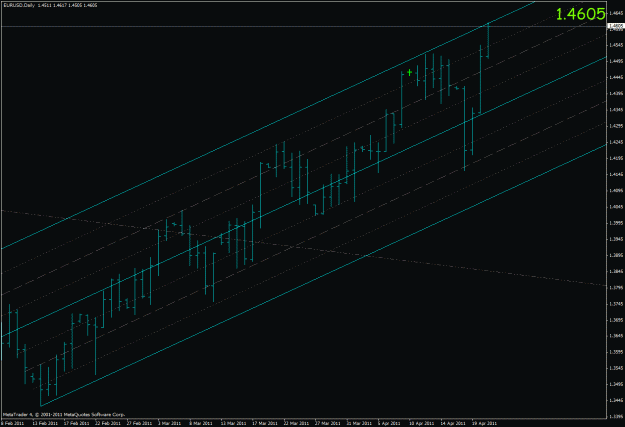The image size is (625, 427).
Task: Click the 1.3495 price scale label
Action: (x=616, y=384)
